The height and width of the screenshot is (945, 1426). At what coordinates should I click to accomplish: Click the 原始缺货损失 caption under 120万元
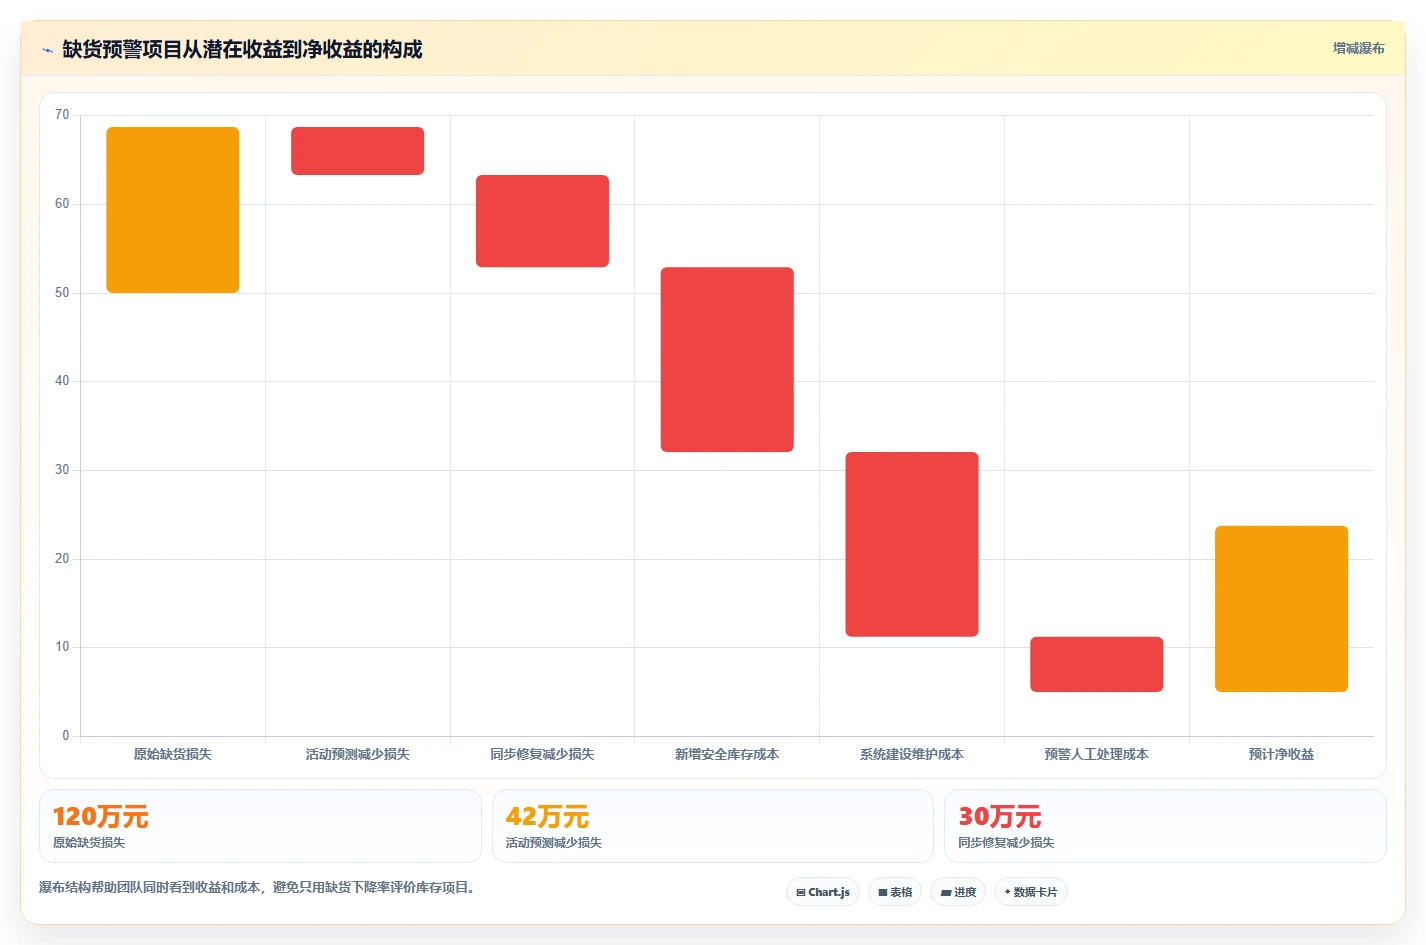[89, 843]
